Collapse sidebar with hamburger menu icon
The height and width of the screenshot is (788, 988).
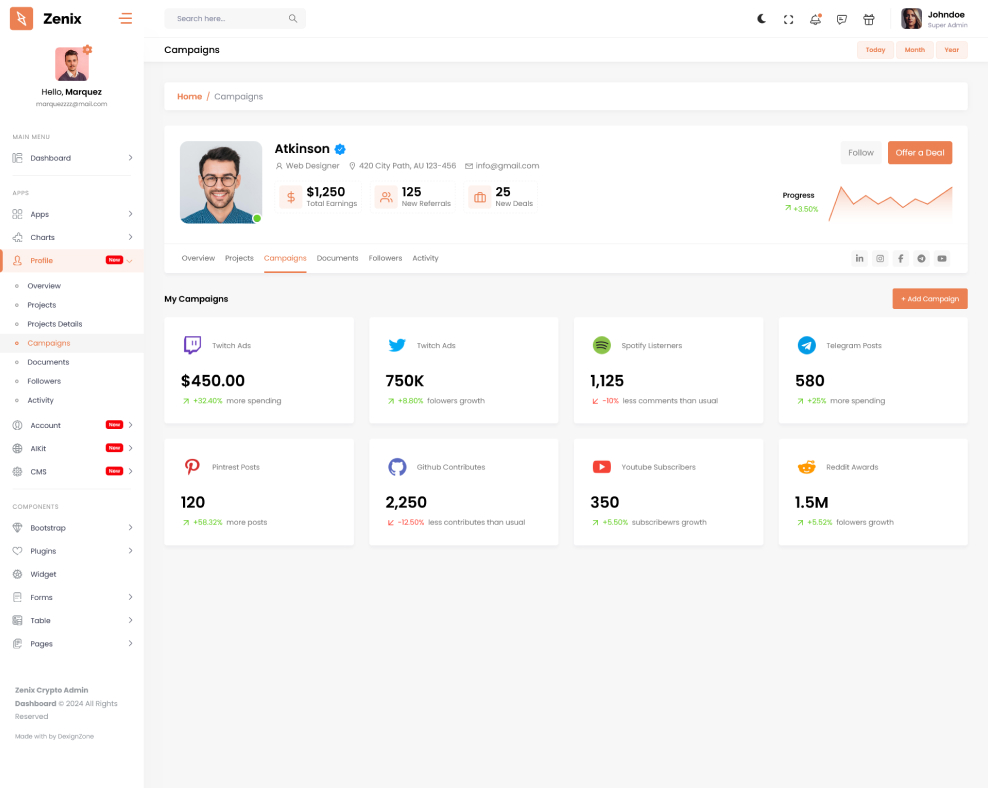pyautogui.click(x=125, y=18)
